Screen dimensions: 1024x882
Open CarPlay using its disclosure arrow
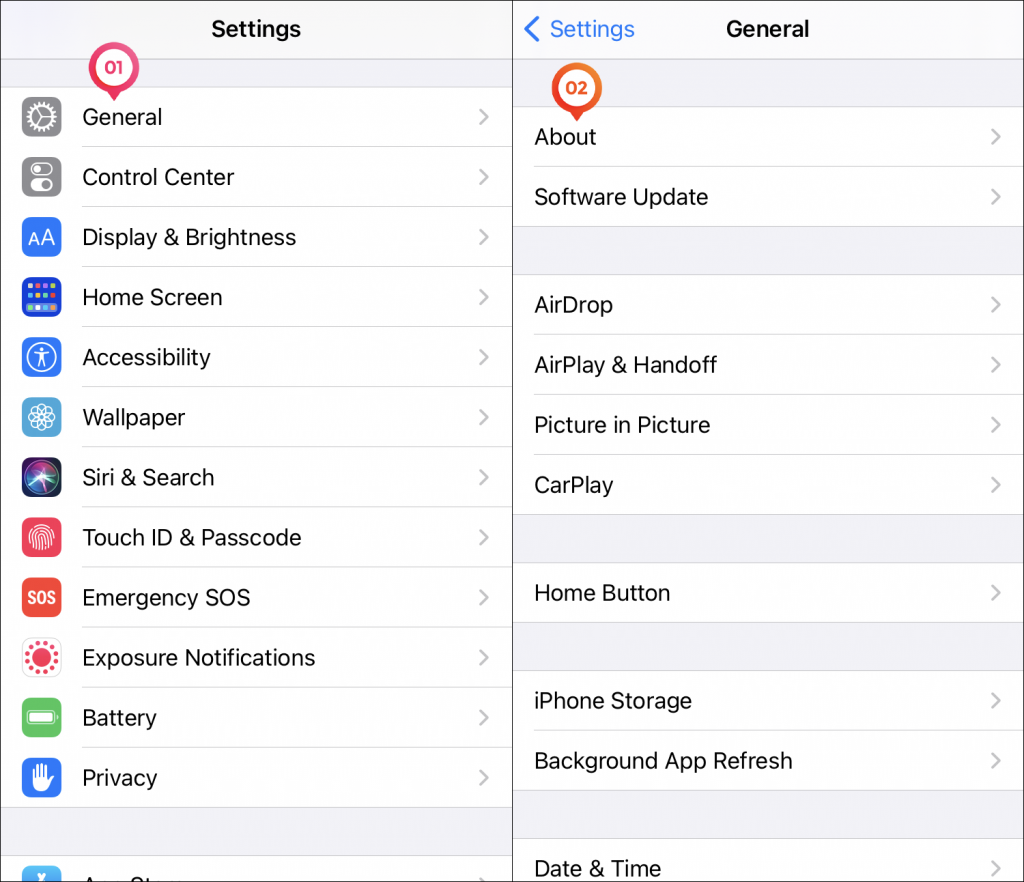point(995,485)
